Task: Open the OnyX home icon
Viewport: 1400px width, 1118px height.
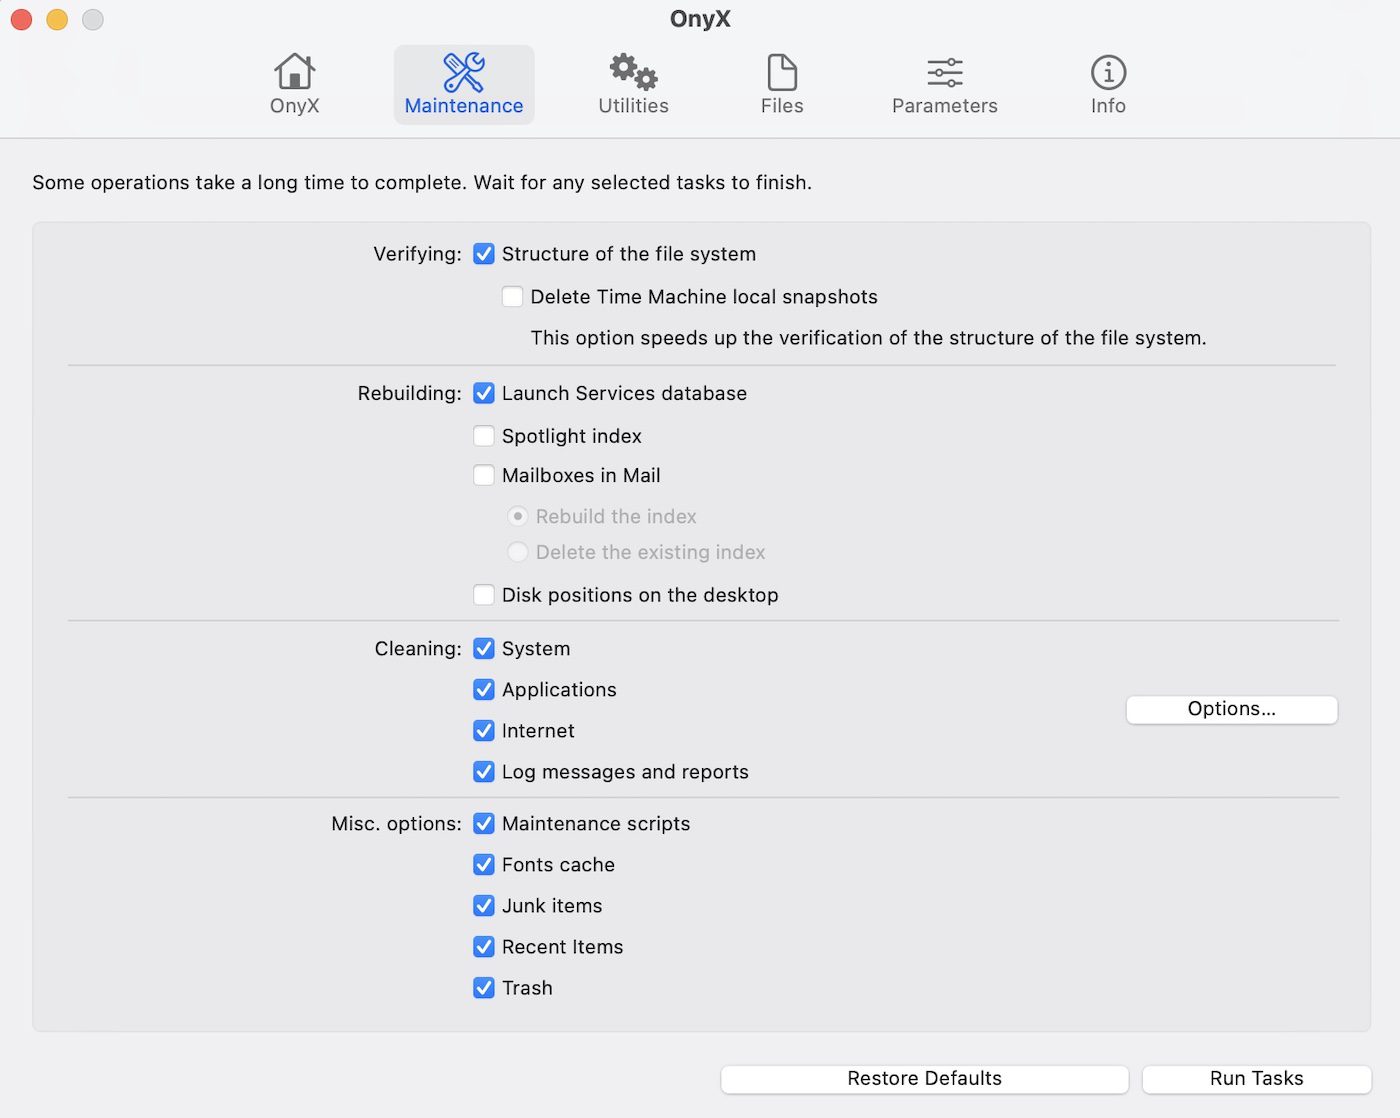Action: (x=294, y=73)
